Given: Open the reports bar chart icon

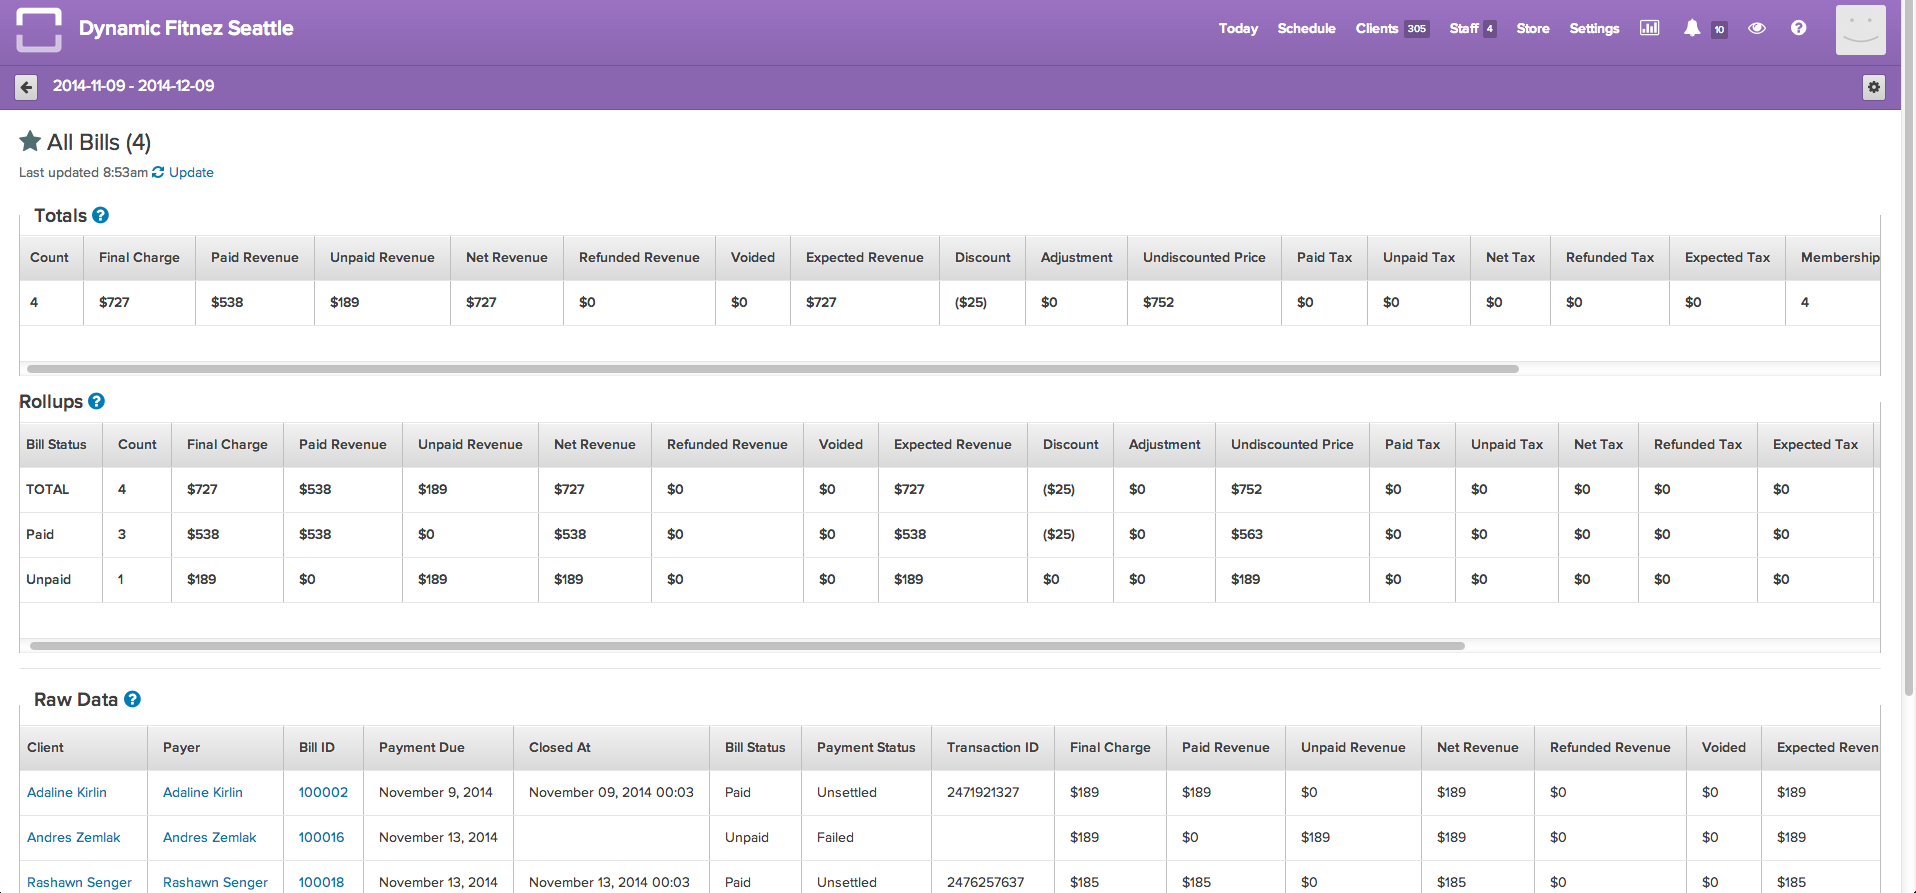Looking at the screenshot, I should tap(1649, 28).
